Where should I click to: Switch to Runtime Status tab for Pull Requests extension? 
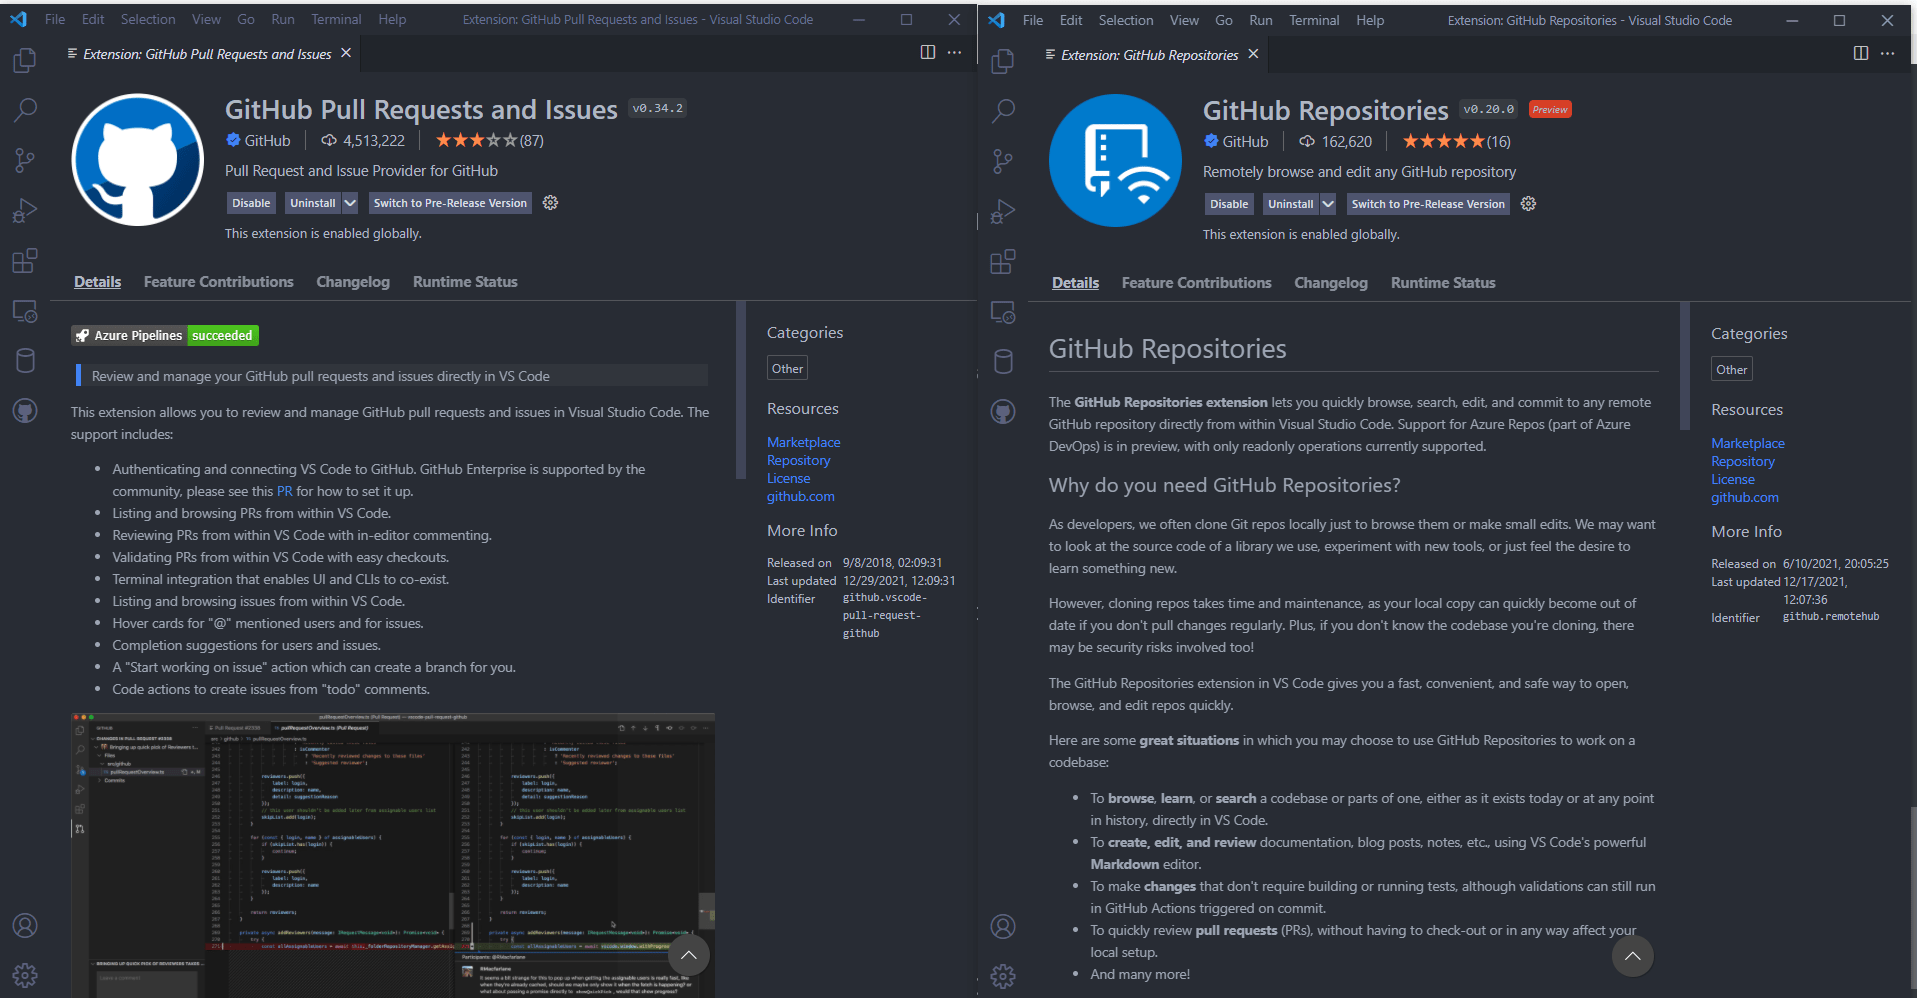[x=465, y=282]
